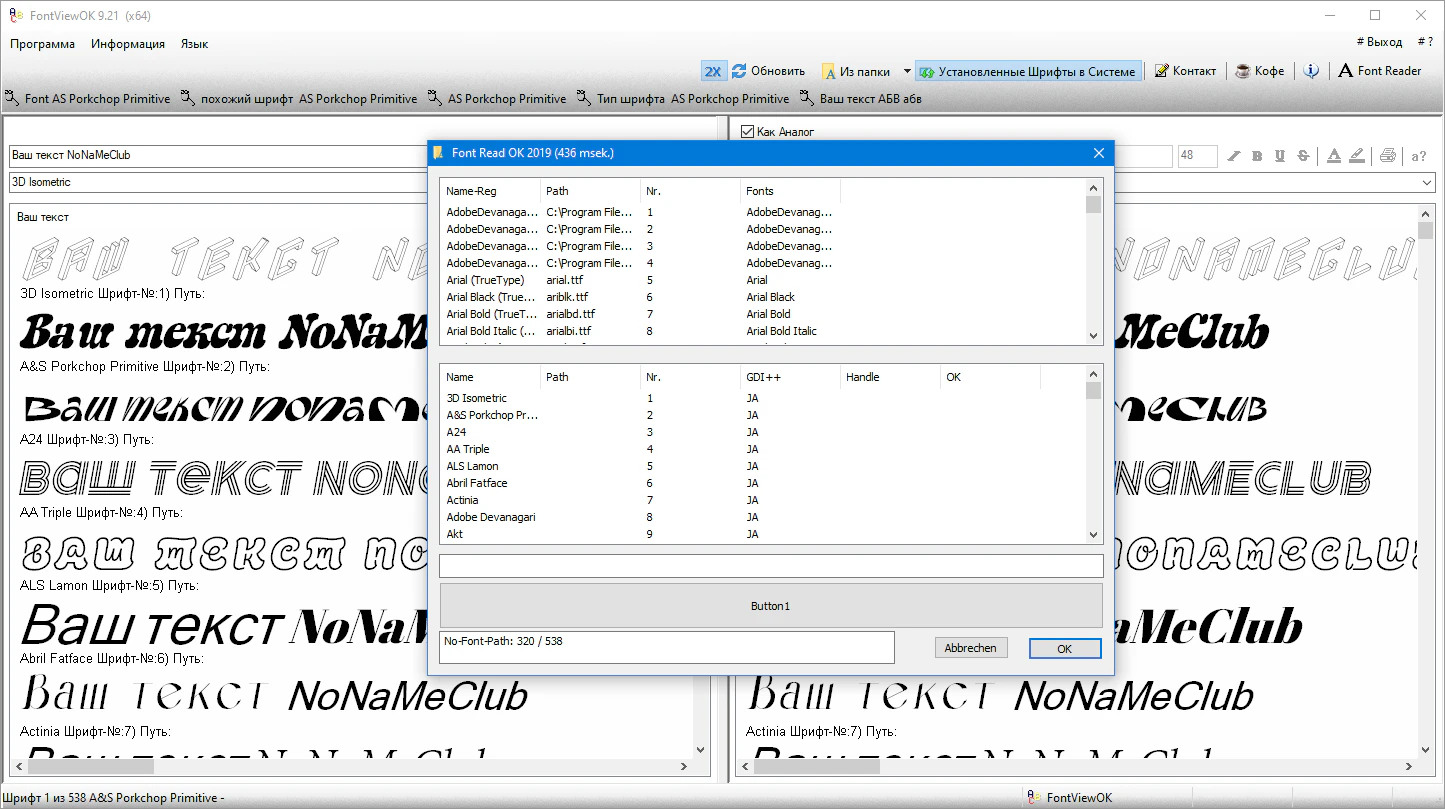
Task: Select the ALS Lamon list row
Action: click(472, 466)
